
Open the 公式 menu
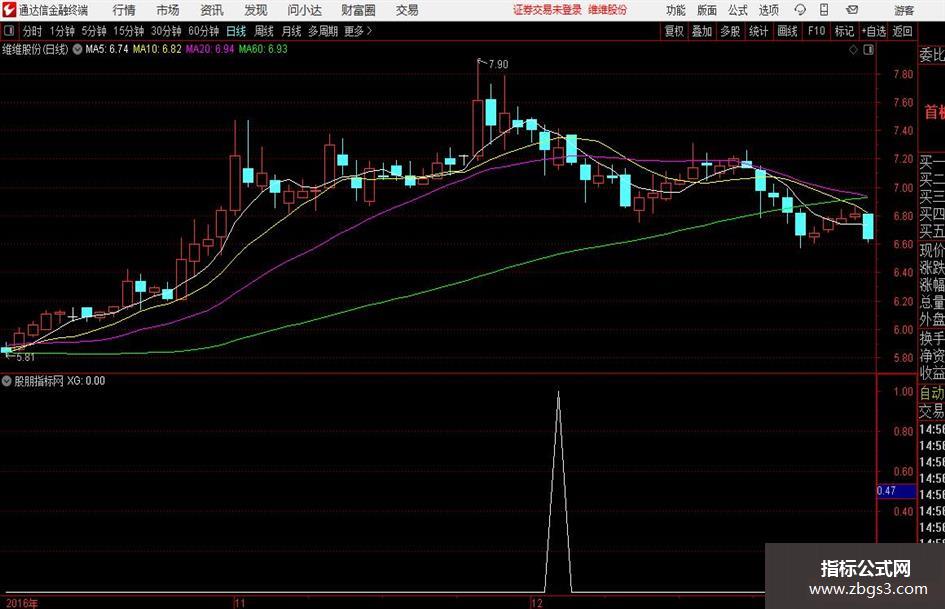coord(738,10)
